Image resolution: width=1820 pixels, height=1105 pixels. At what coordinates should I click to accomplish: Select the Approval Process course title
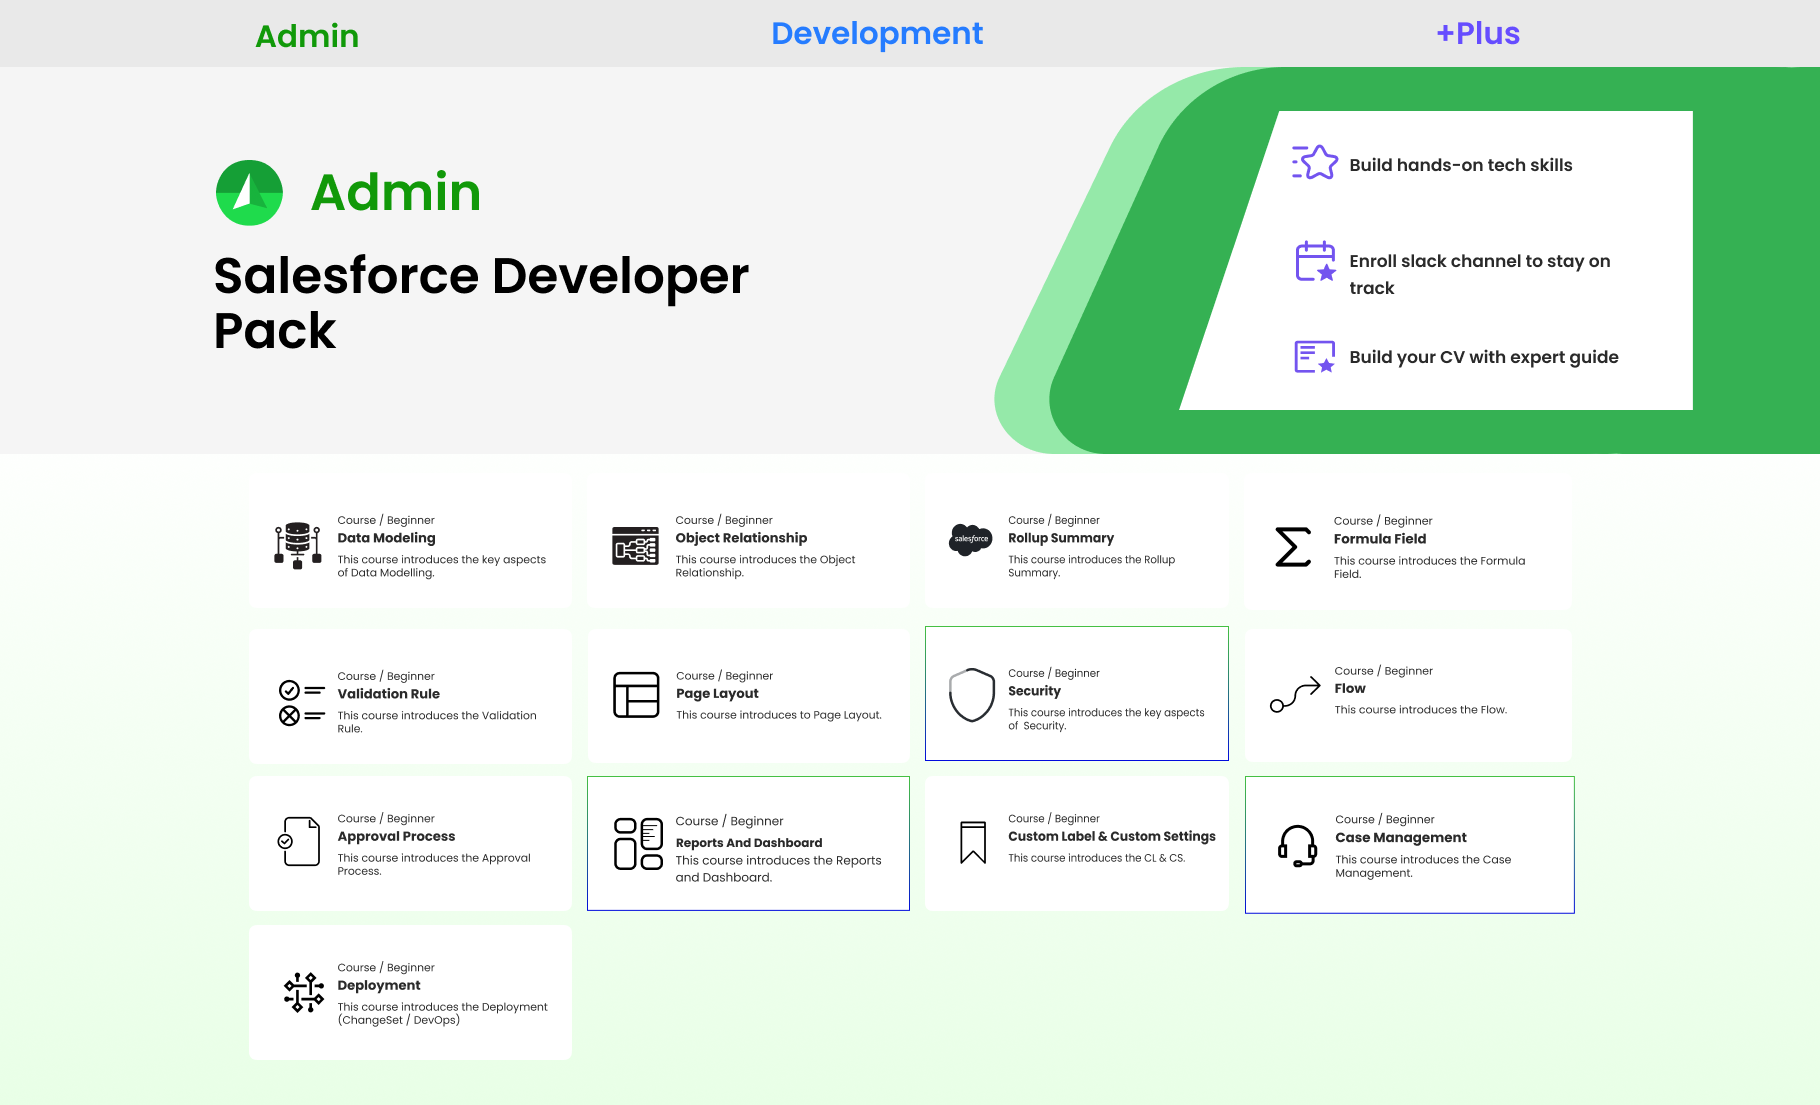pyautogui.click(x=396, y=837)
